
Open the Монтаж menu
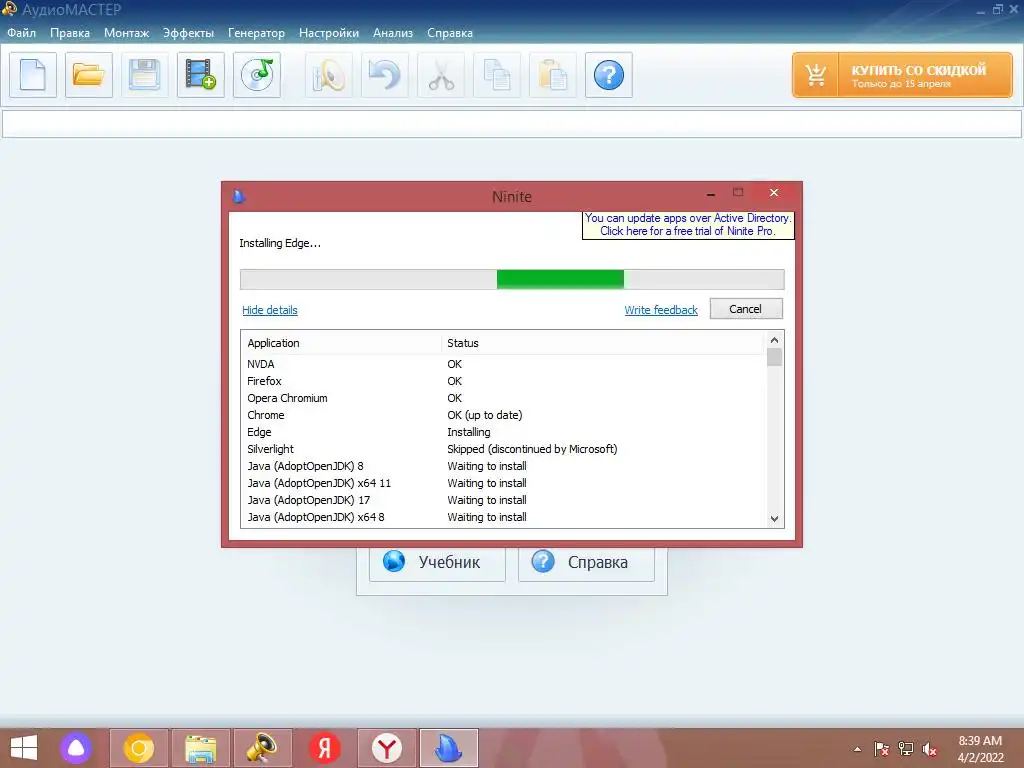click(x=127, y=33)
